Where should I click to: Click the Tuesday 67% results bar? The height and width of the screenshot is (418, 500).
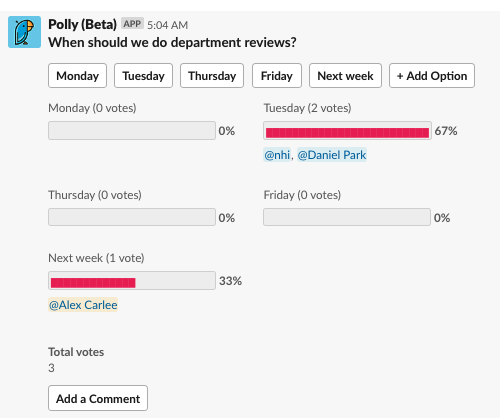(347, 130)
